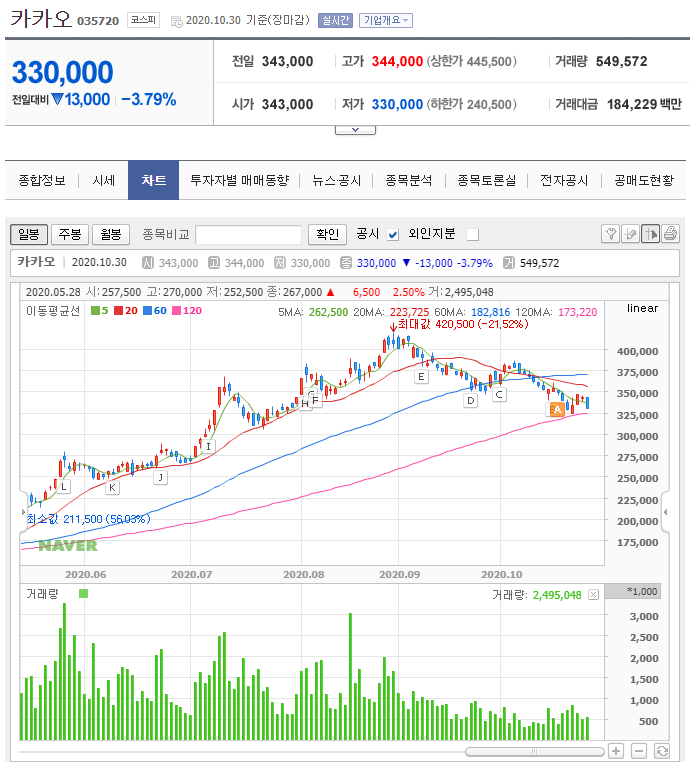This screenshot has width=690, height=762.
Task: Open chart settings wrench icon
Action: [611, 234]
